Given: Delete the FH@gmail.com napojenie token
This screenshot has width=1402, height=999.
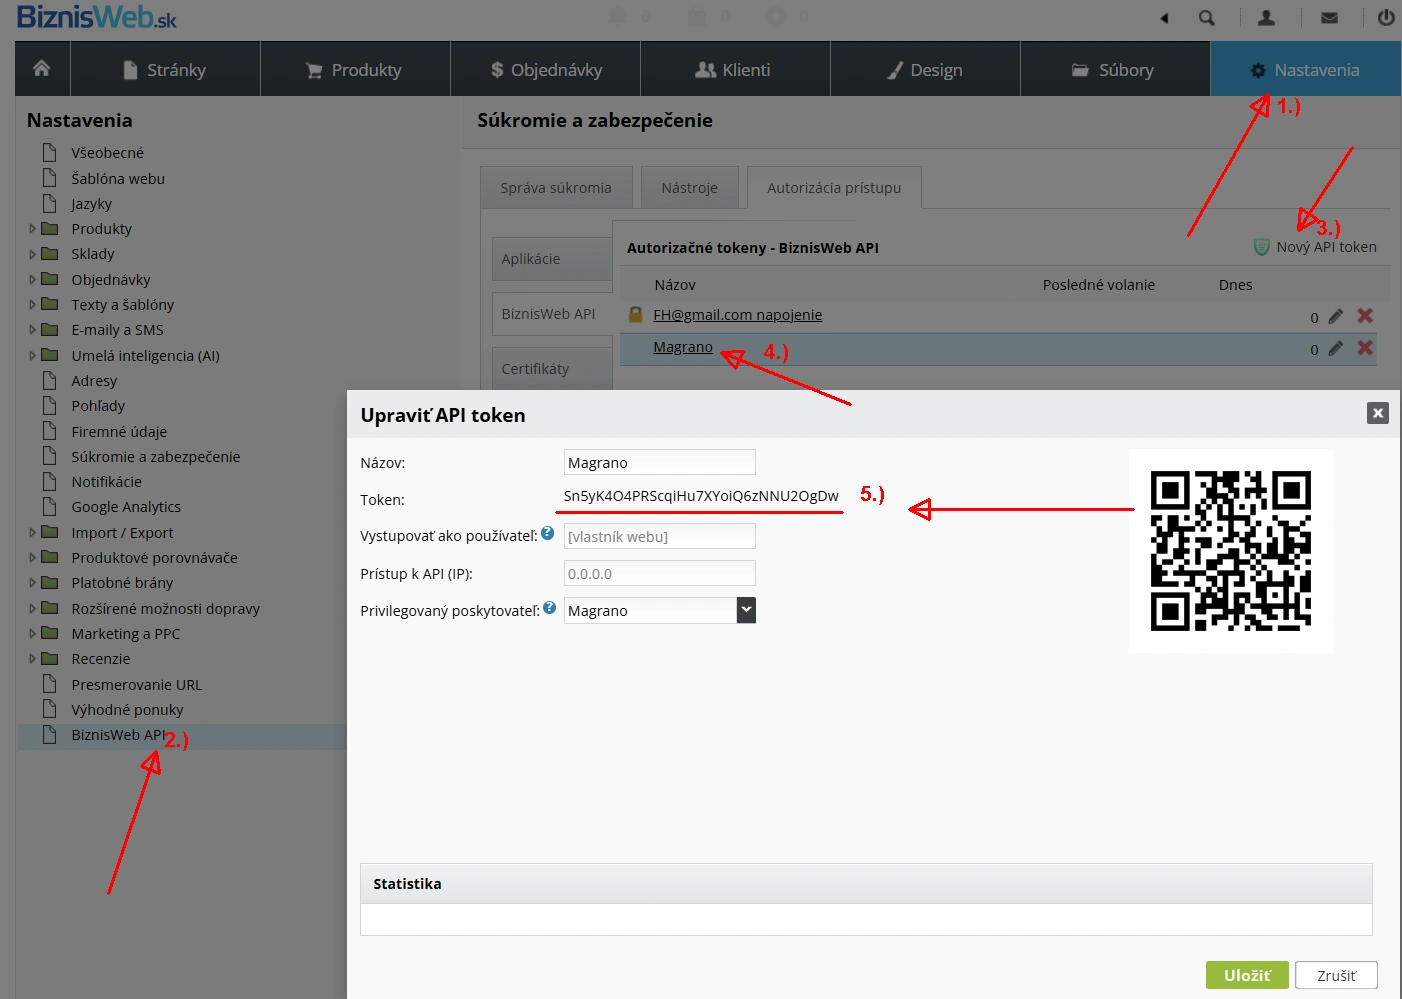Looking at the screenshot, I should pyautogui.click(x=1365, y=316).
